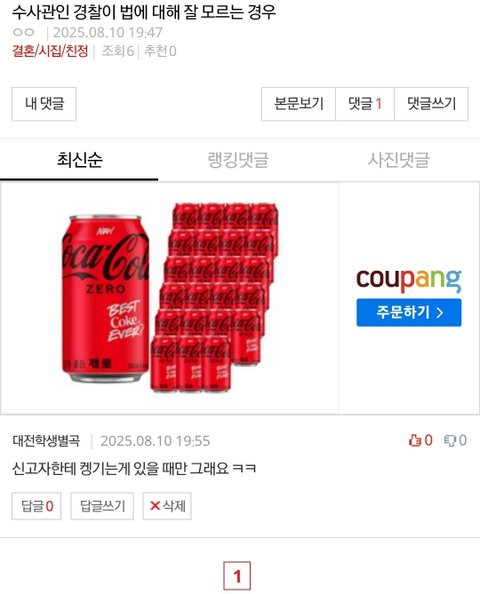Switch to the 랭킹댓글 tab
The width and height of the screenshot is (480, 594).
238,159
